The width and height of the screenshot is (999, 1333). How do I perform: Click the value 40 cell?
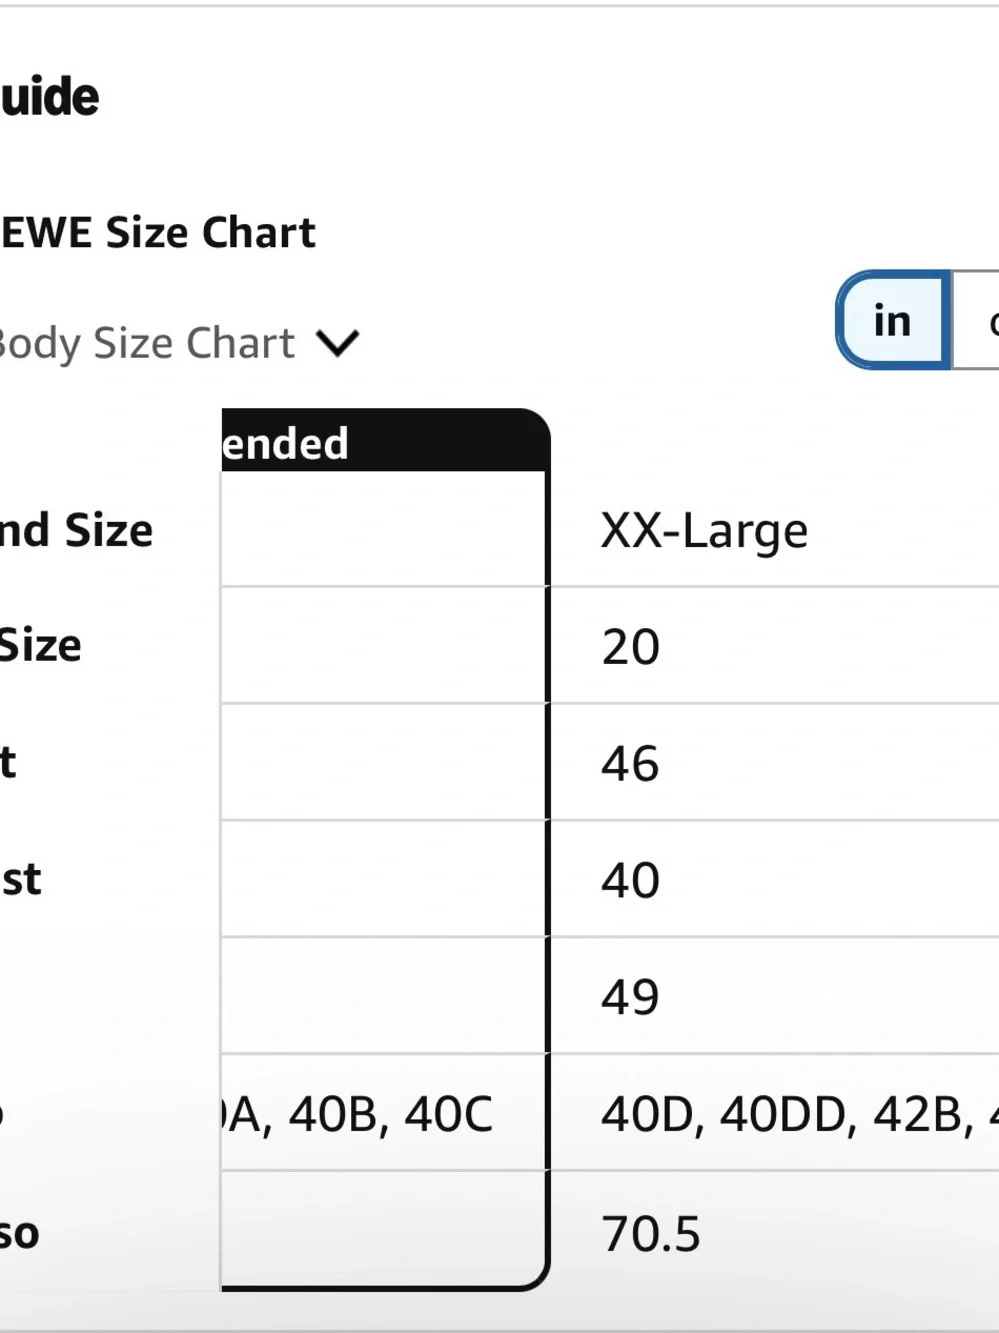630,881
